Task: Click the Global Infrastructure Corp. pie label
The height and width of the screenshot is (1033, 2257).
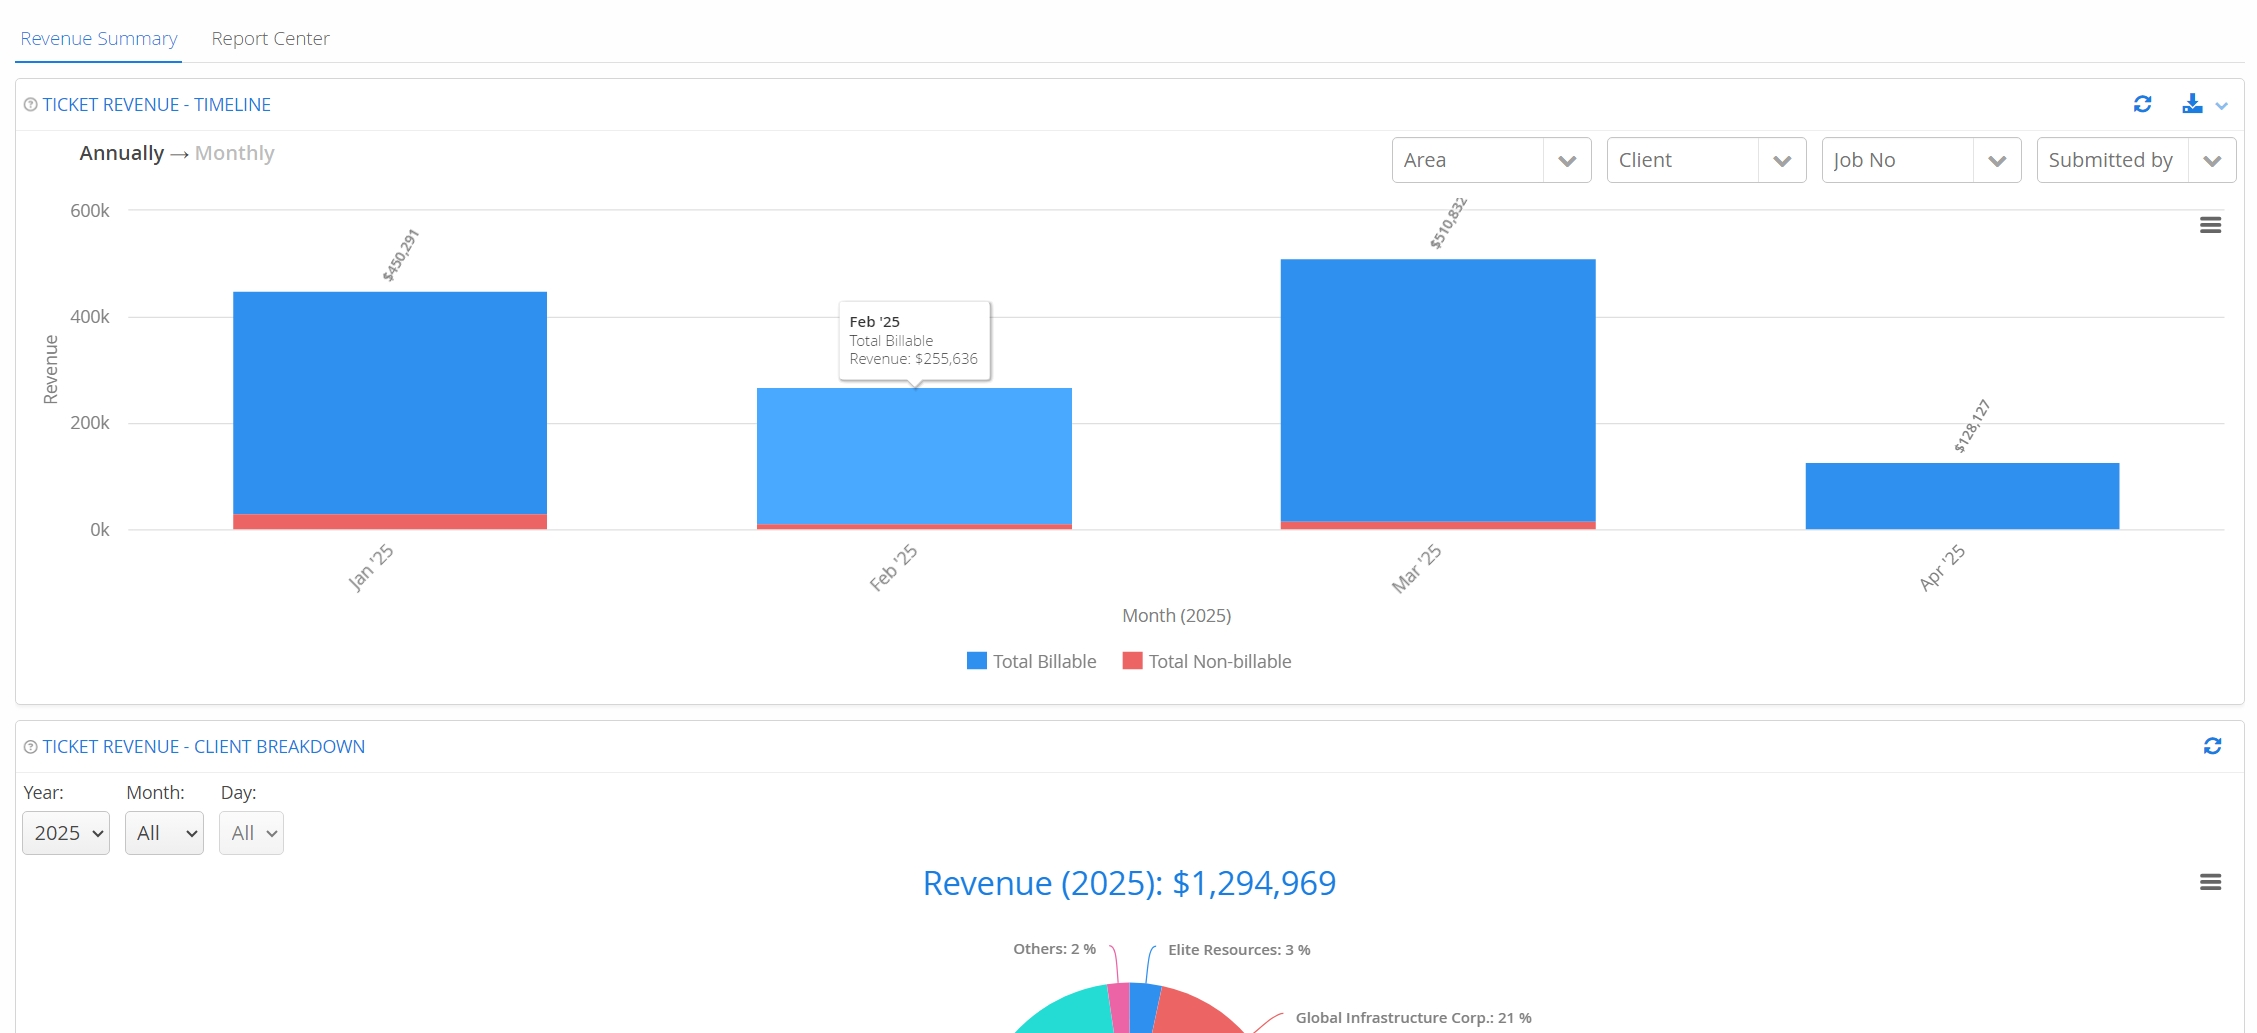Action: pos(1414,1018)
